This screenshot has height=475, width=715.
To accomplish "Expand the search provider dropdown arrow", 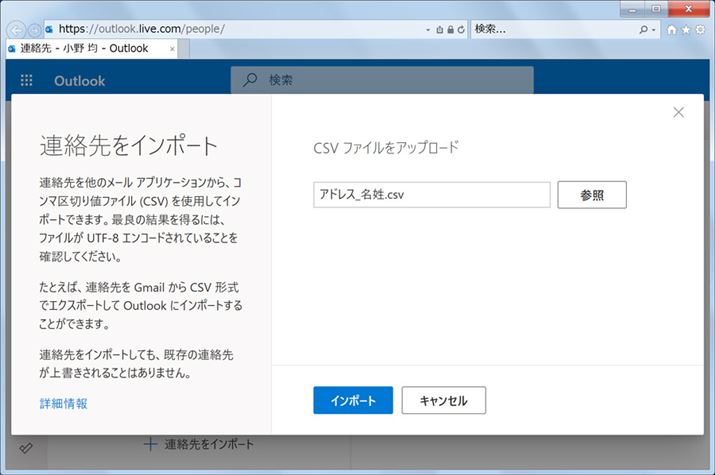I will point(654,30).
